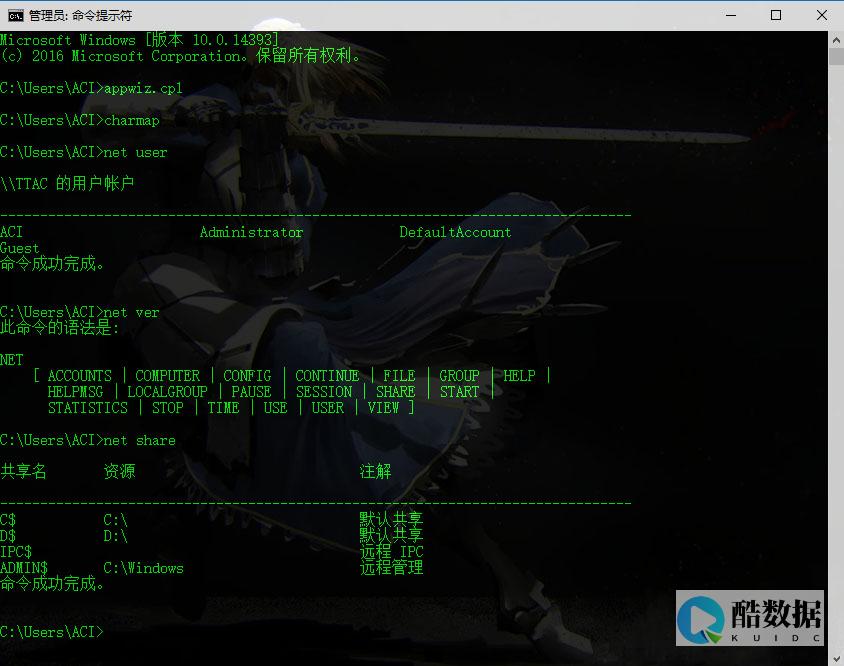
Task: Click the 'STATISTICS' syntax option
Action: (88, 408)
